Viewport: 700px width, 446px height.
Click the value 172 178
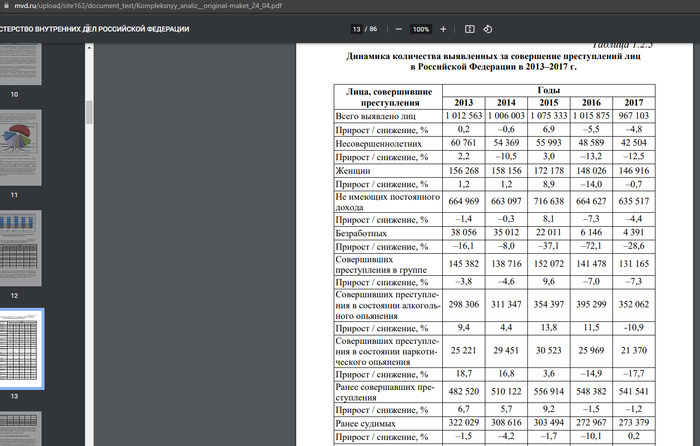[x=549, y=171]
